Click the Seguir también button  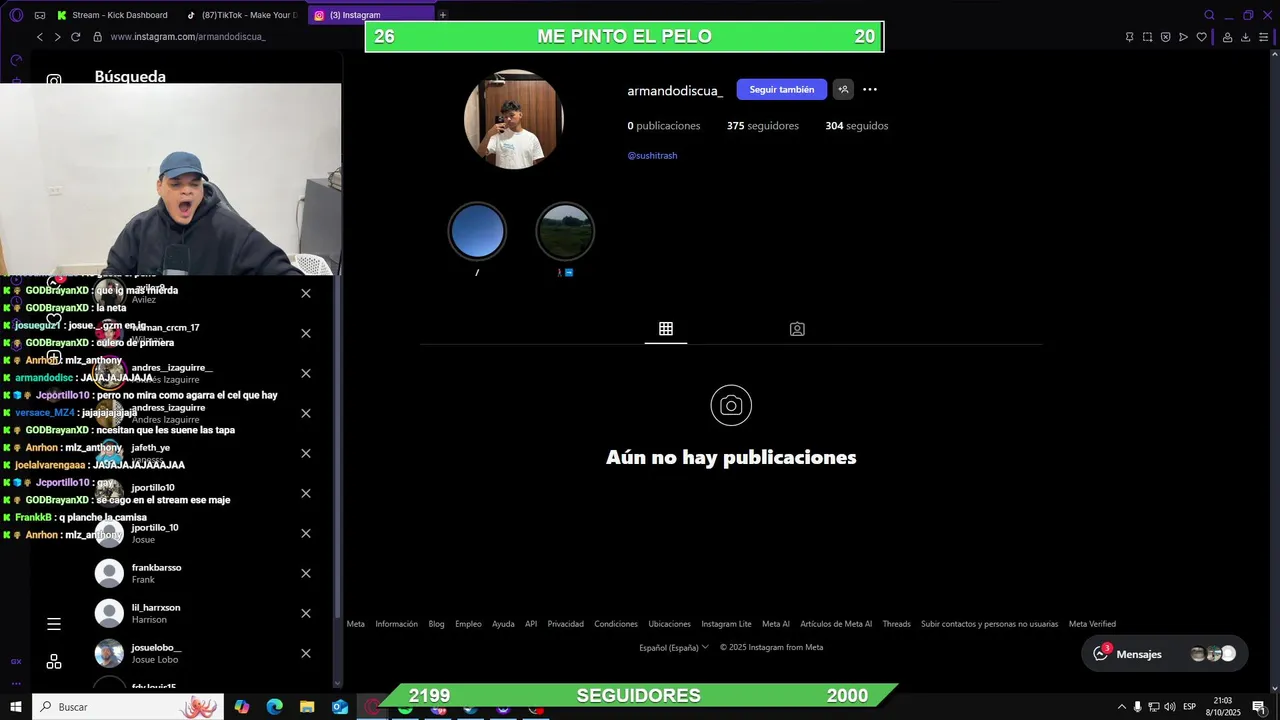pos(782,89)
